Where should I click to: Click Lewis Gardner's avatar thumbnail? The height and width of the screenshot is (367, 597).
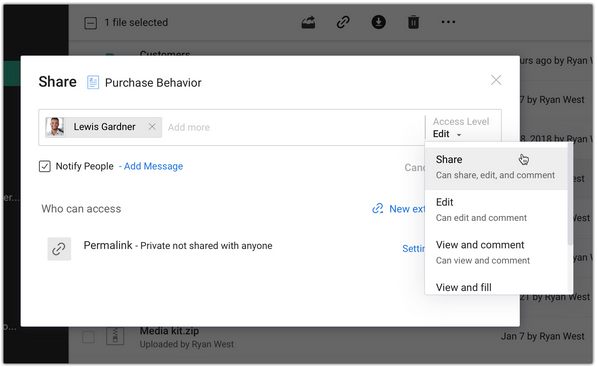click(x=55, y=127)
